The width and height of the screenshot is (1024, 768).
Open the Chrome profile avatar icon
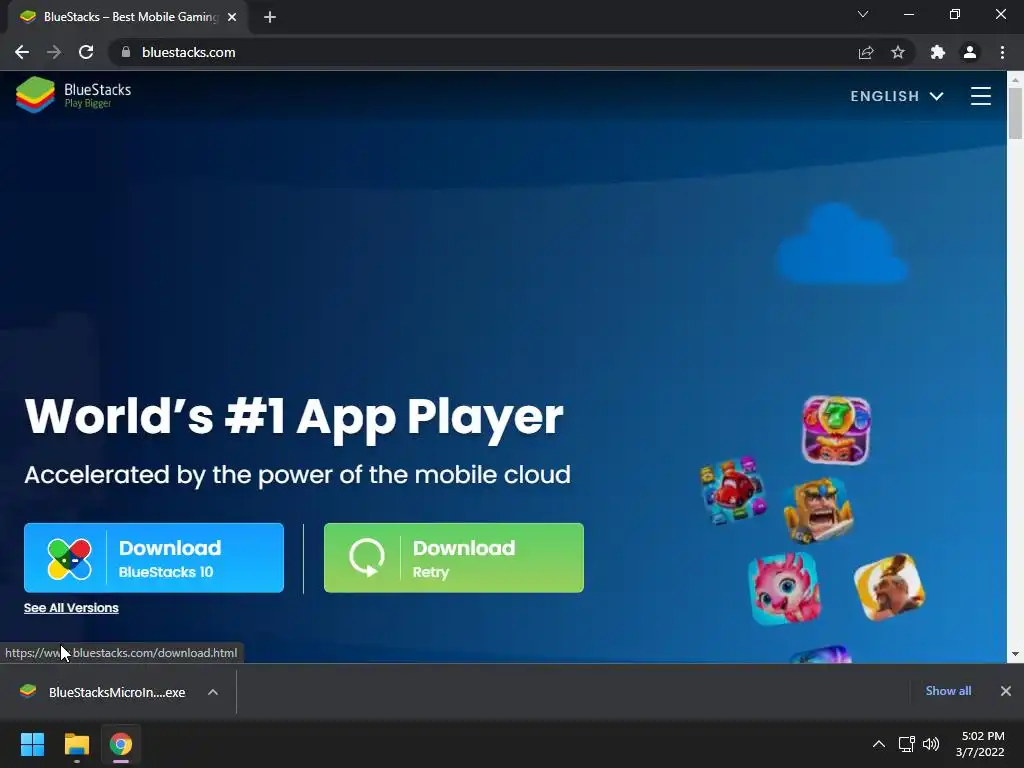[x=970, y=52]
